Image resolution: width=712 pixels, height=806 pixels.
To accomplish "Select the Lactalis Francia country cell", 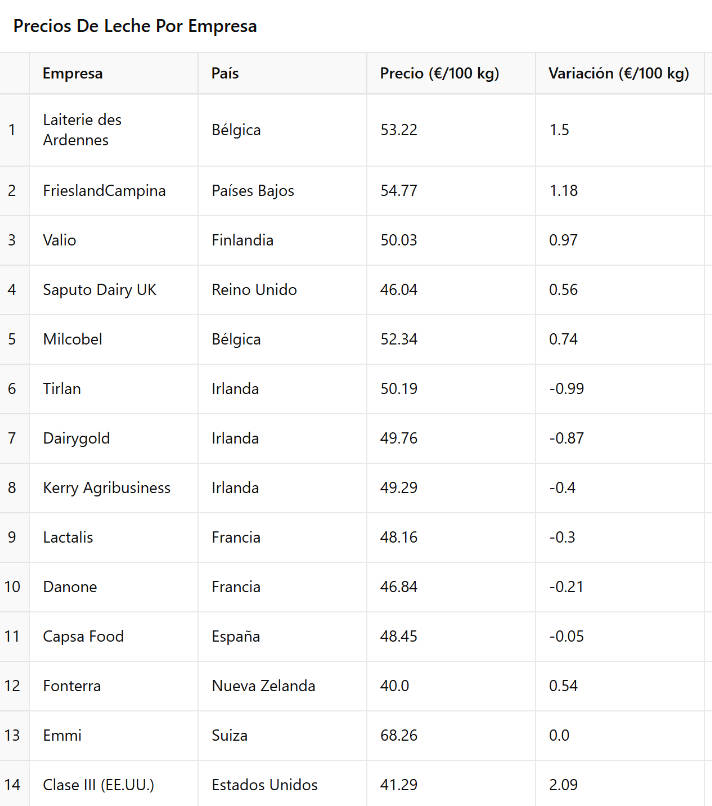I will pyautogui.click(x=282, y=537).
